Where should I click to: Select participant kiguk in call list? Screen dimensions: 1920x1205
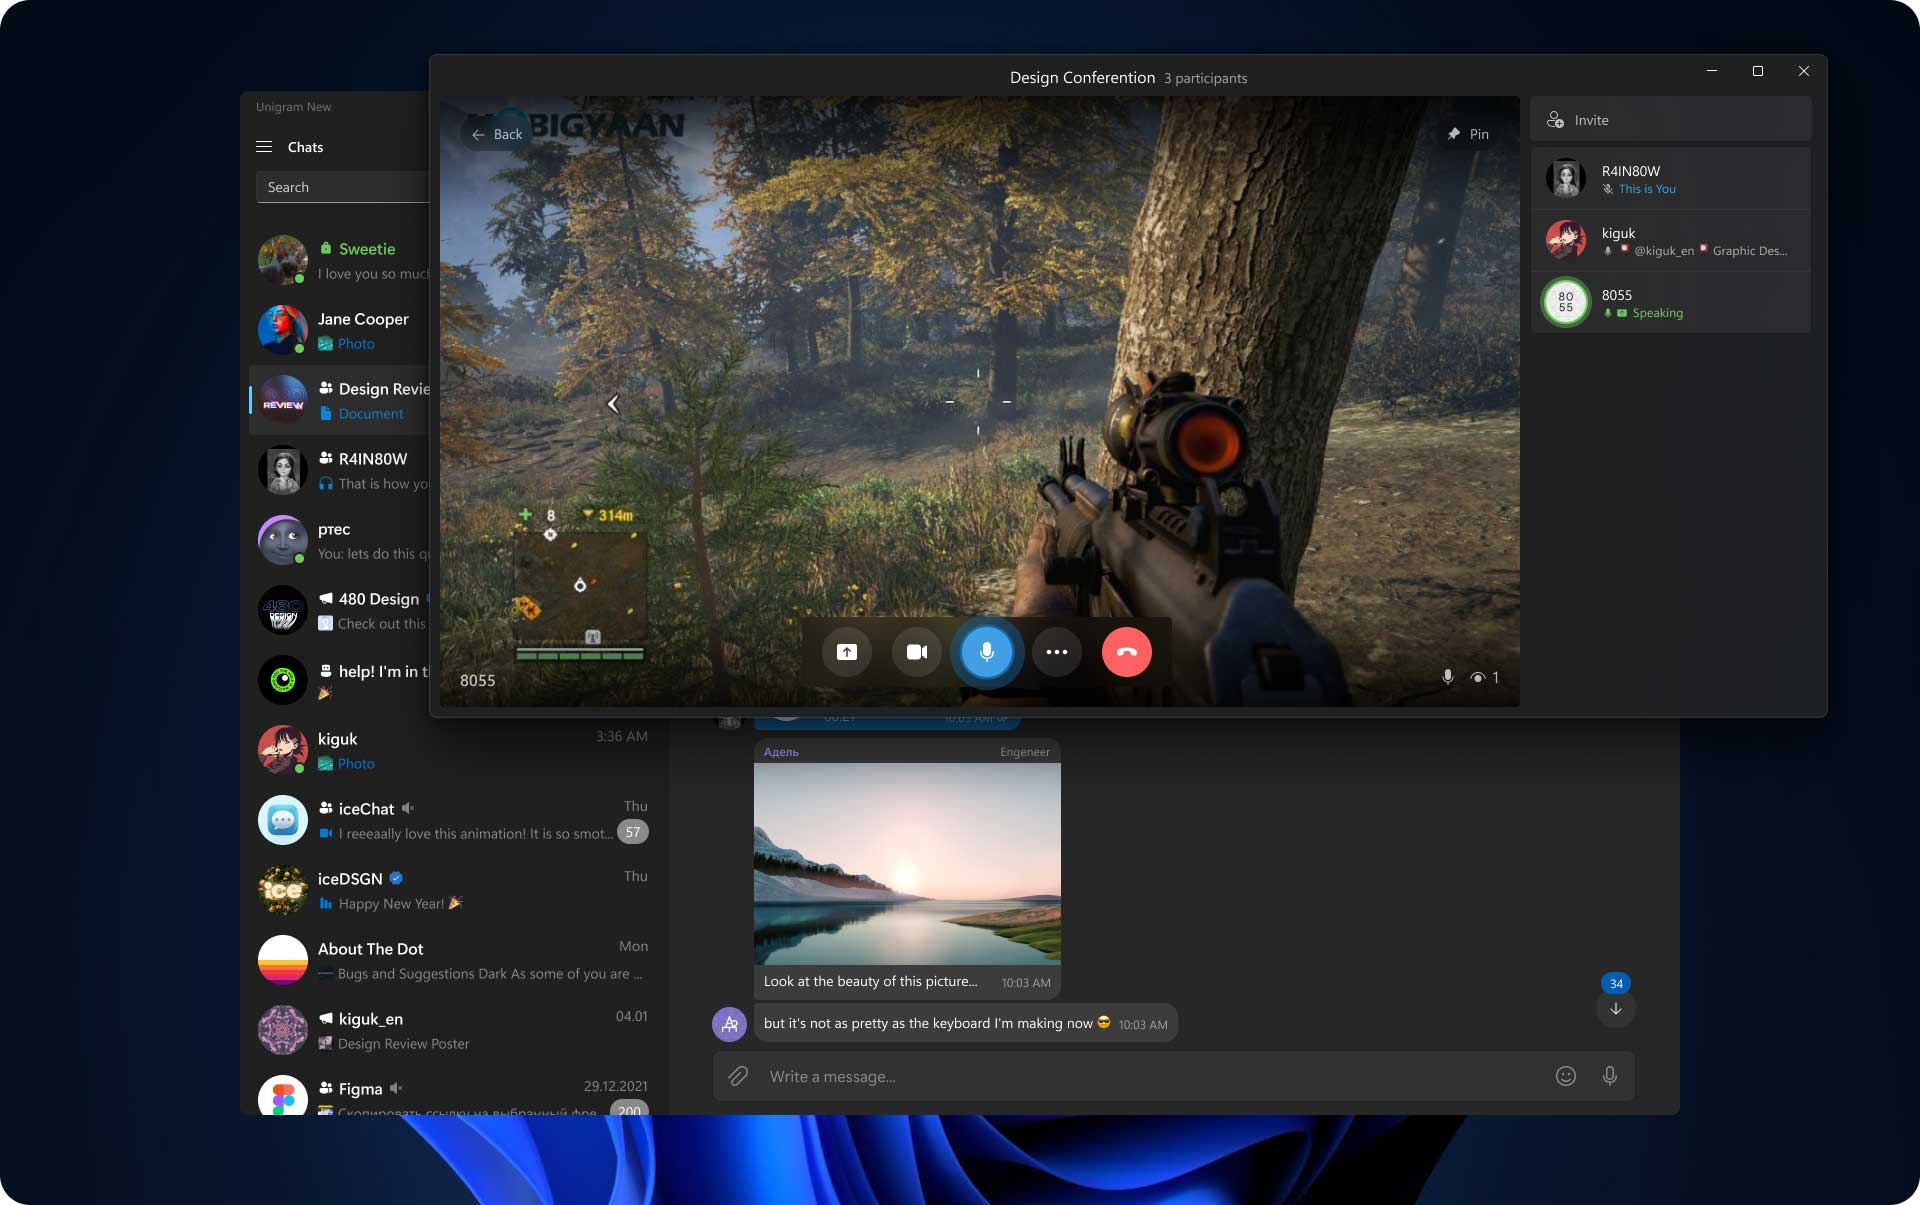(x=1670, y=241)
